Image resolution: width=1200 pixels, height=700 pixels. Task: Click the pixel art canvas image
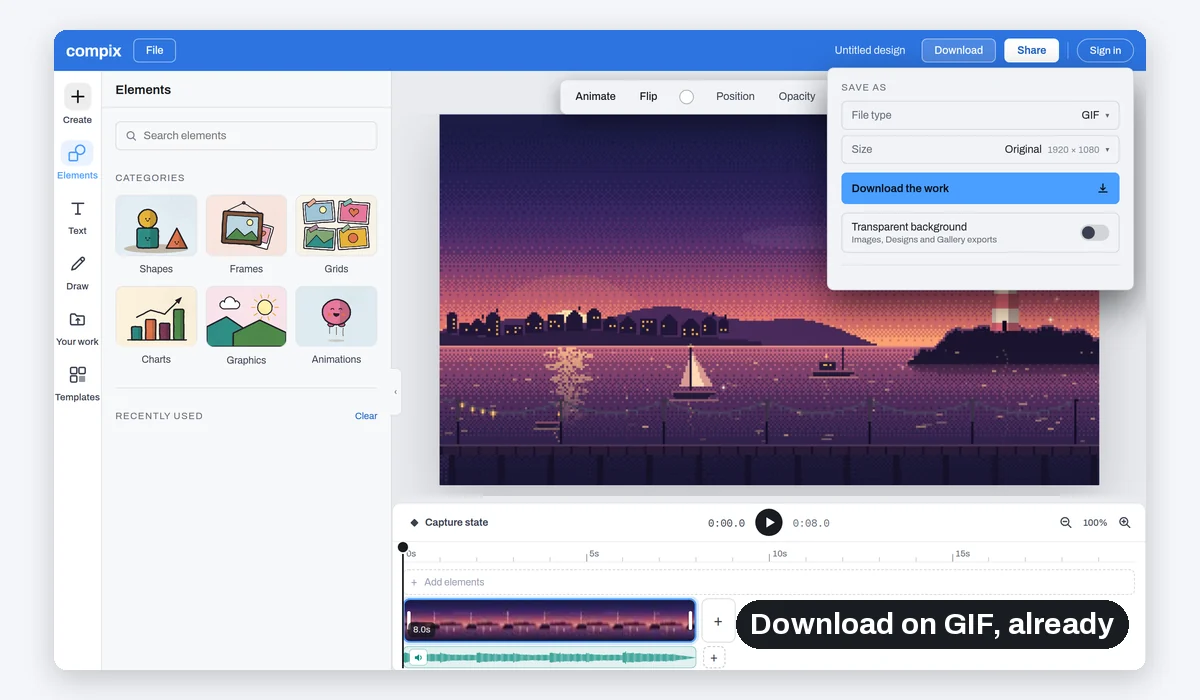coord(769,299)
